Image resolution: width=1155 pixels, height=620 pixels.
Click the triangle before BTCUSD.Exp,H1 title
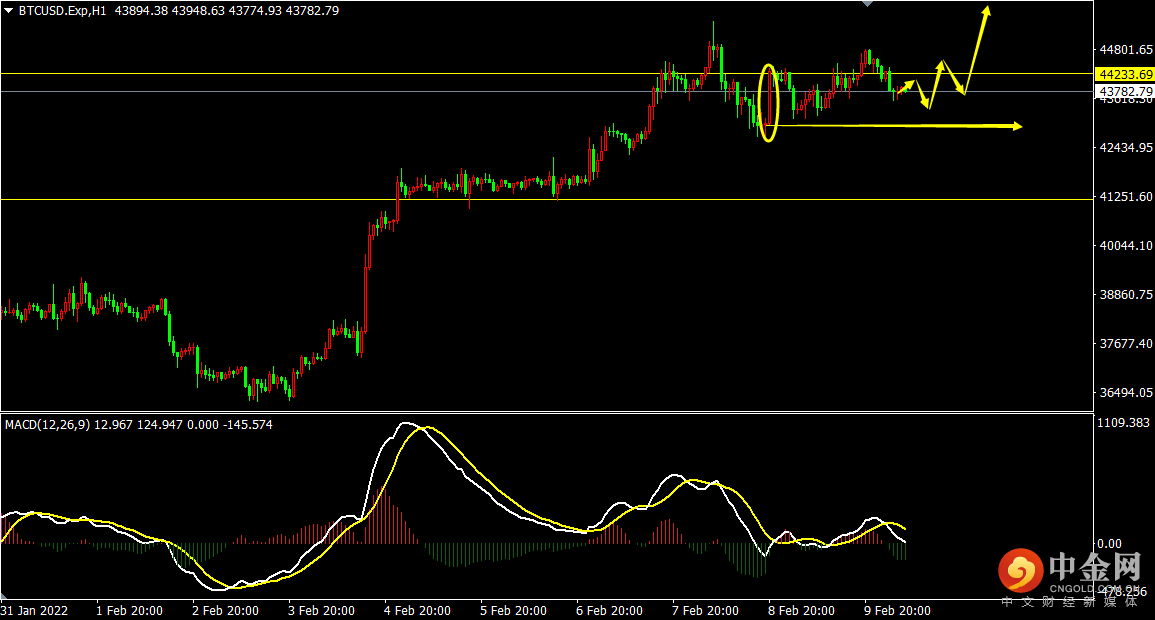click(x=9, y=11)
